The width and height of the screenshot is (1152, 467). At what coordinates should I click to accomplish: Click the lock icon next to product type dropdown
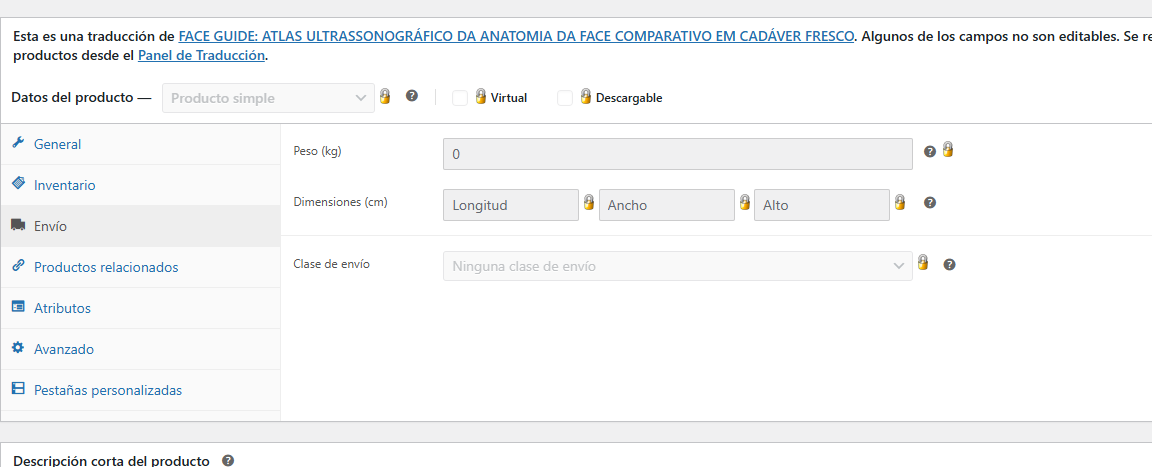[384, 97]
